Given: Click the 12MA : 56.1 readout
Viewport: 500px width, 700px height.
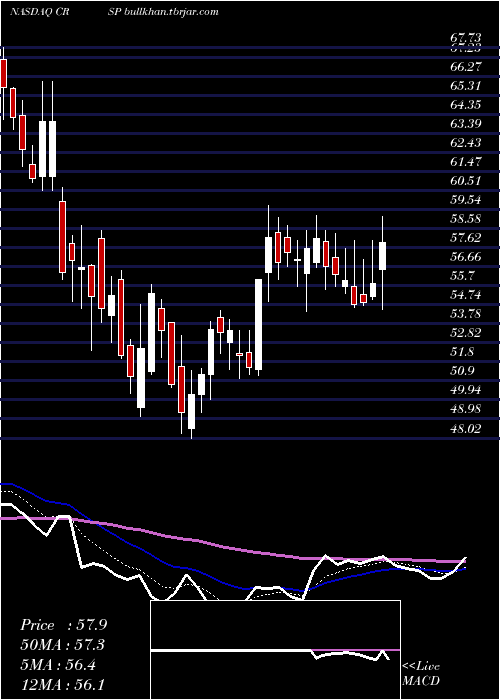Looking at the screenshot, I should point(63,684).
